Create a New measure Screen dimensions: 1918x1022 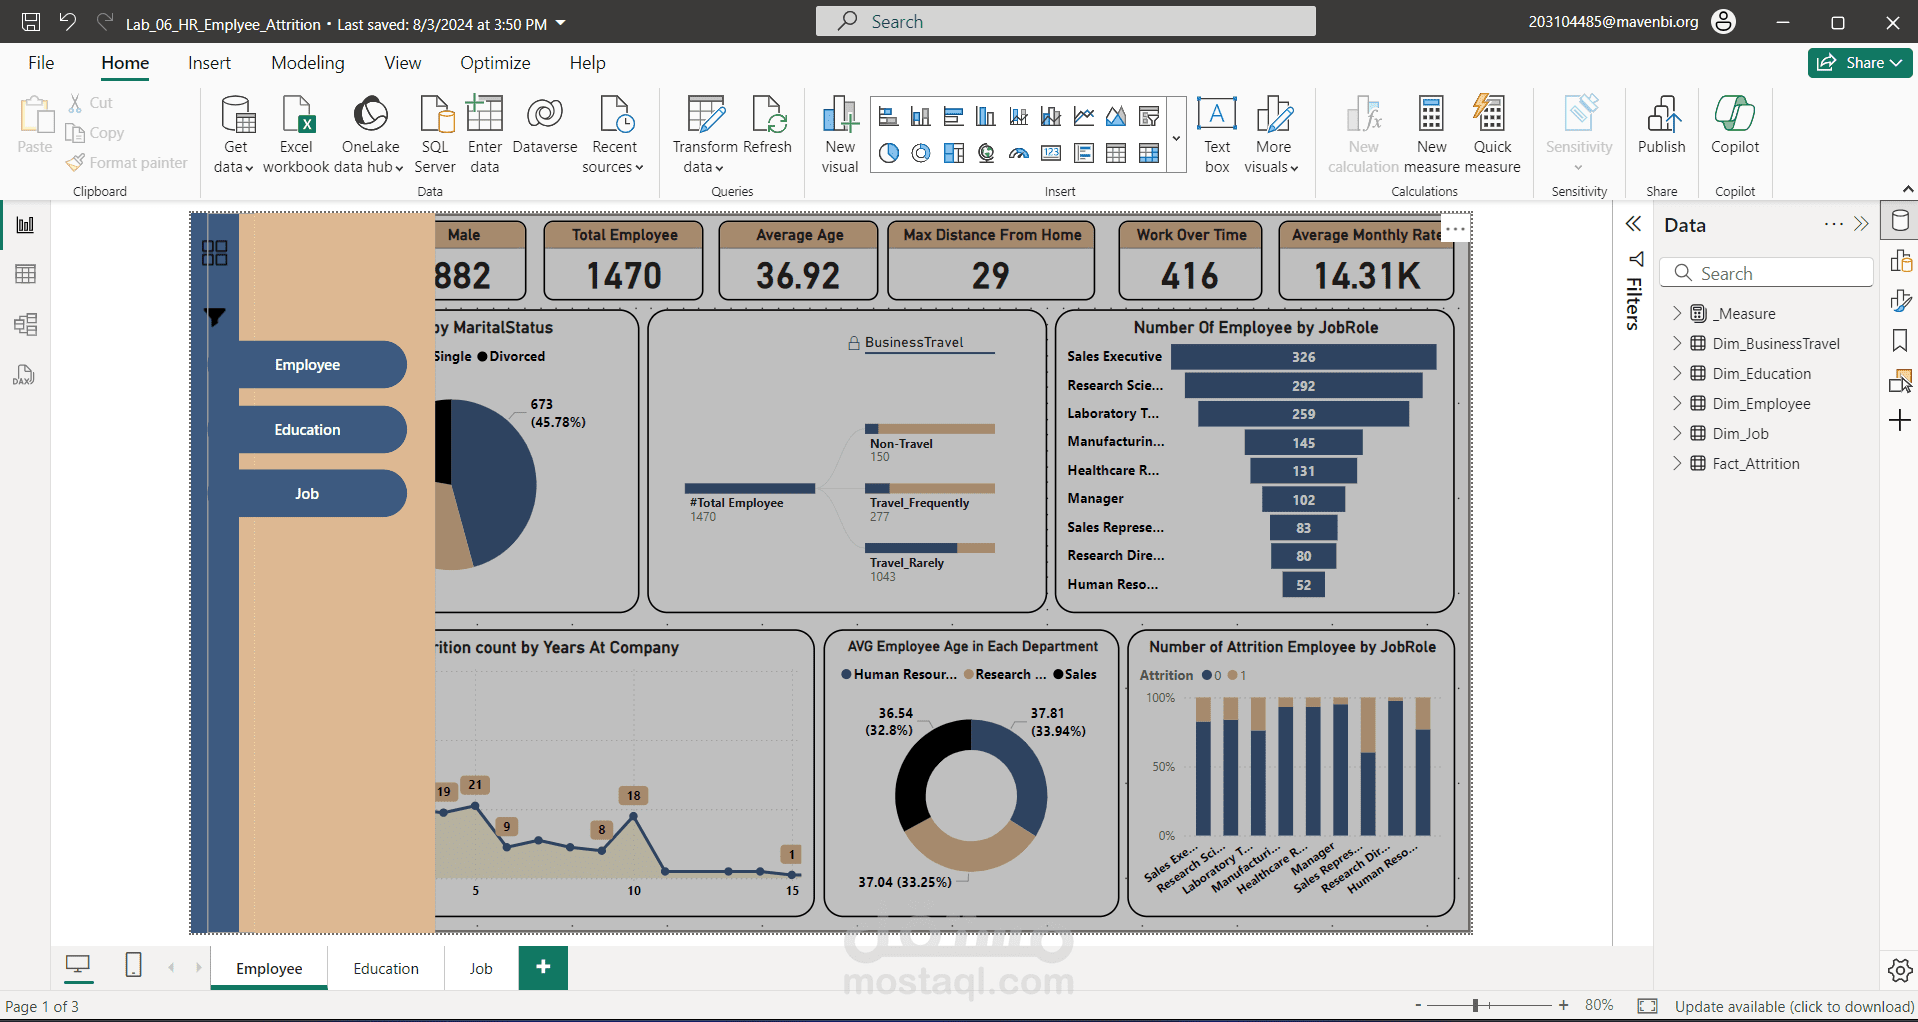[x=1432, y=135]
